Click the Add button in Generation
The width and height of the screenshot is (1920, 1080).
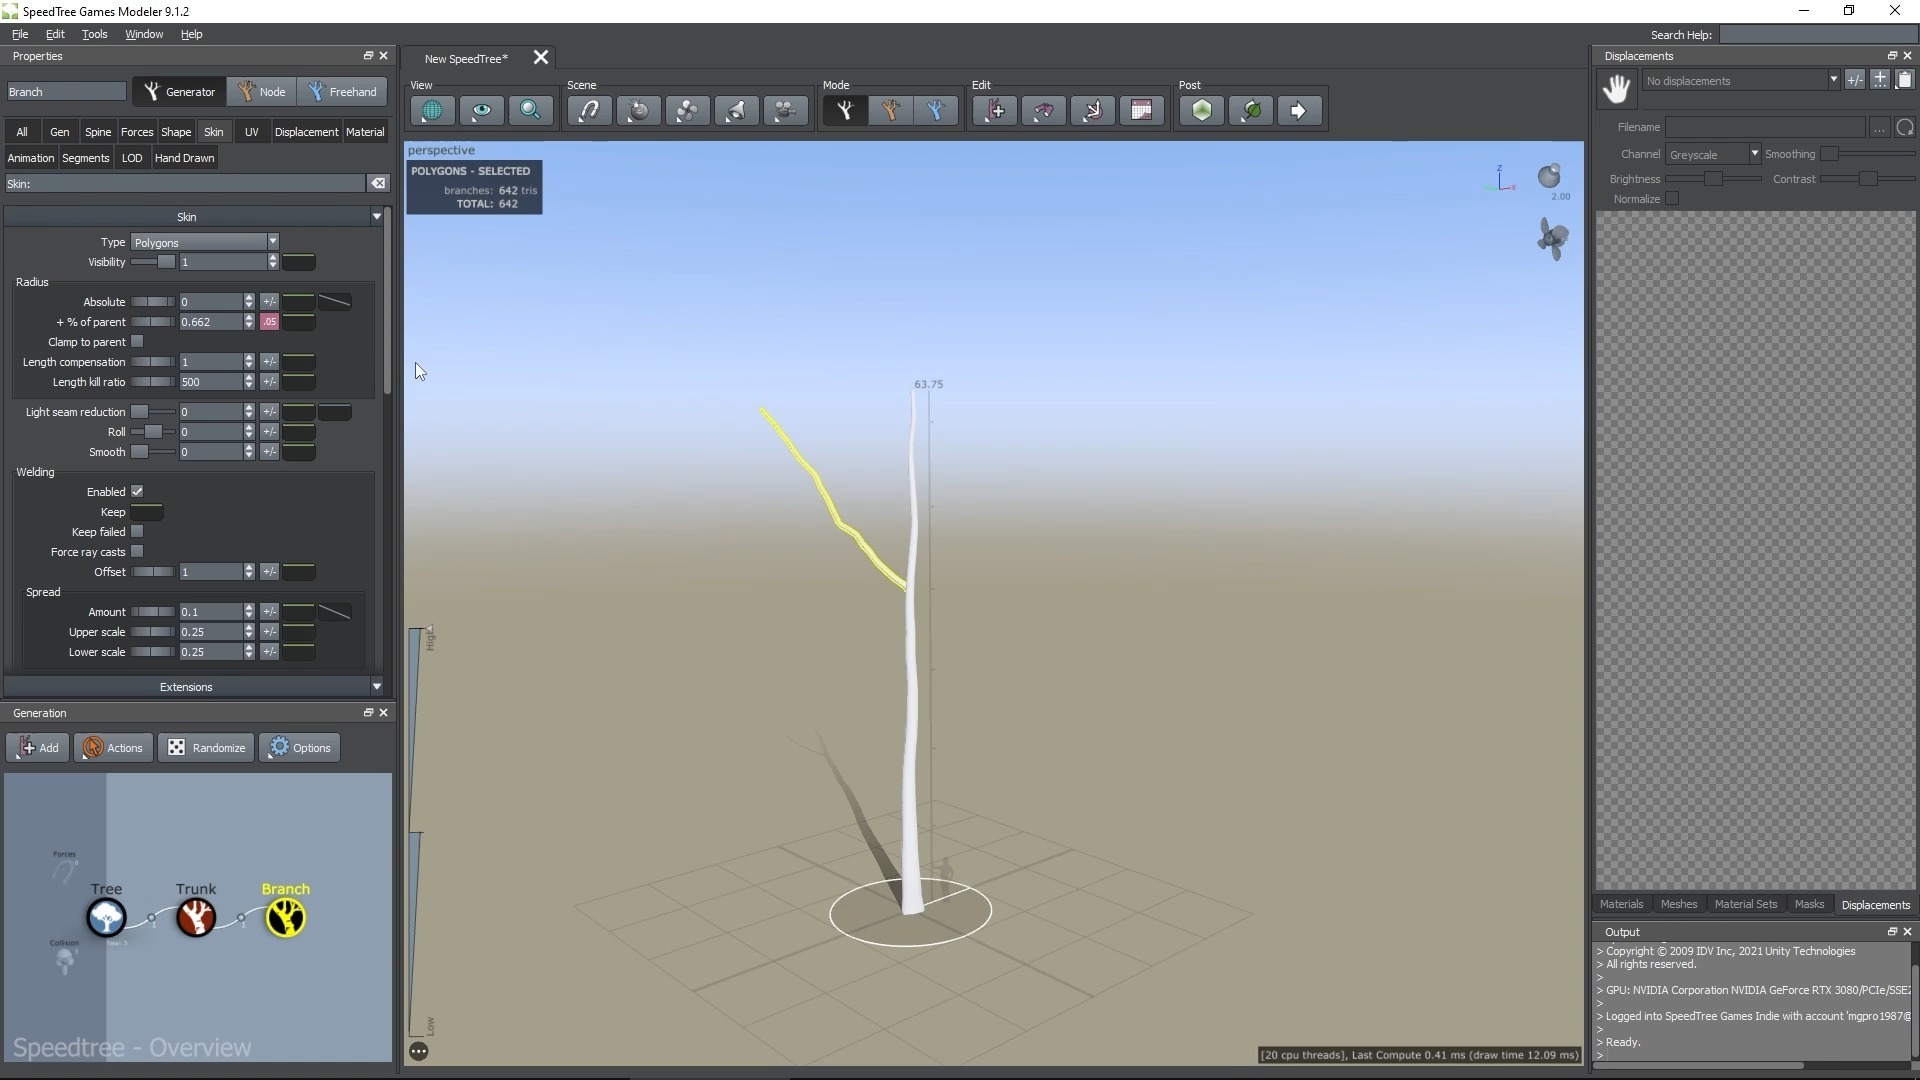click(38, 748)
